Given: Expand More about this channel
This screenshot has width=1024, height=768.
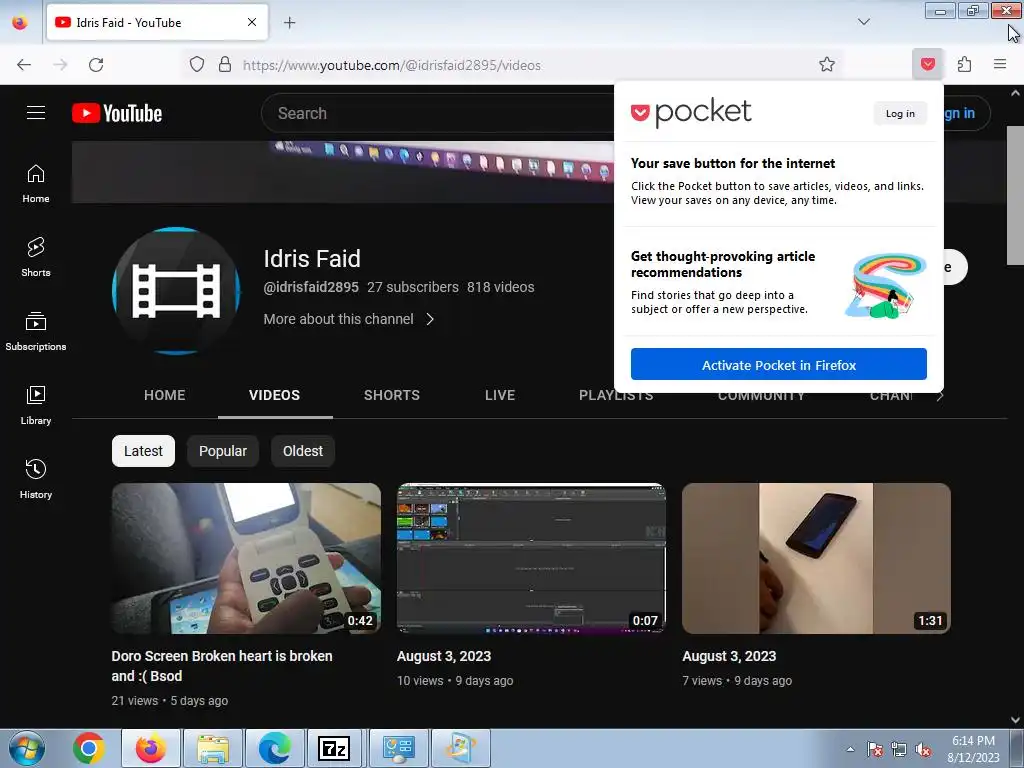Looking at the screenshot, I should click(349, 319).
